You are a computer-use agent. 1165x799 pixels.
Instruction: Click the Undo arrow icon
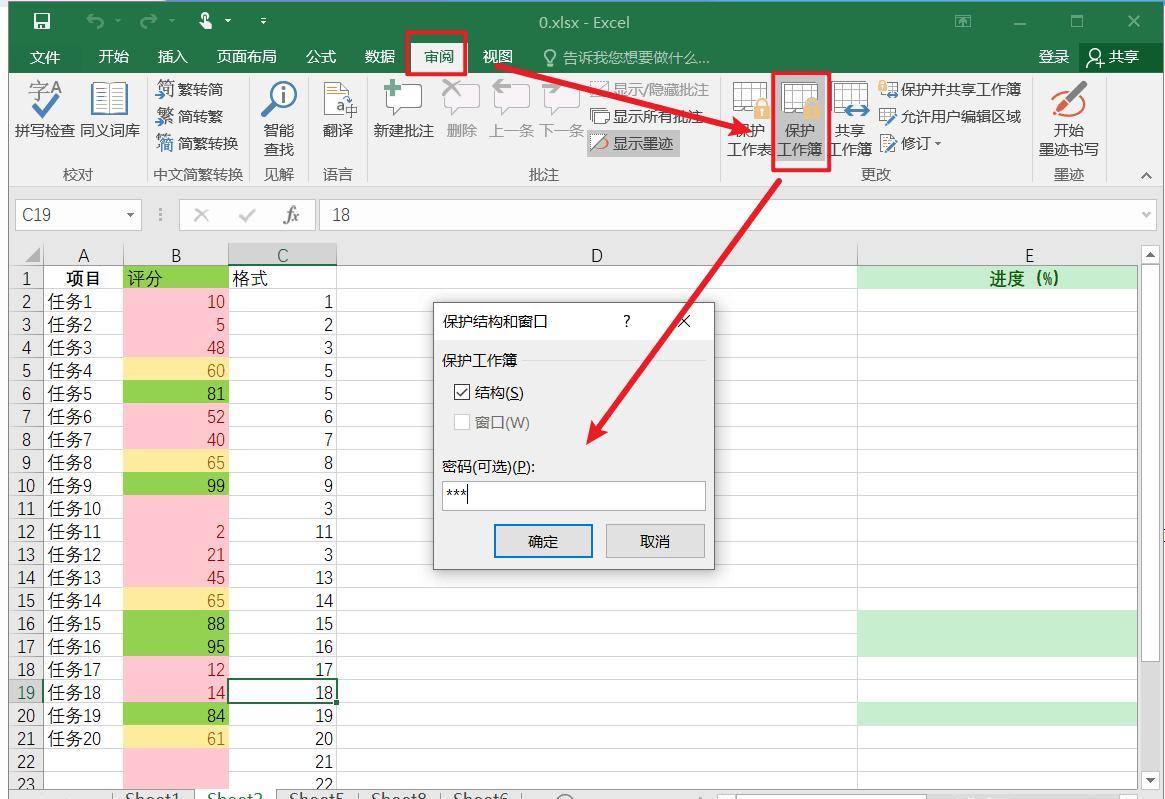(94, 22)
